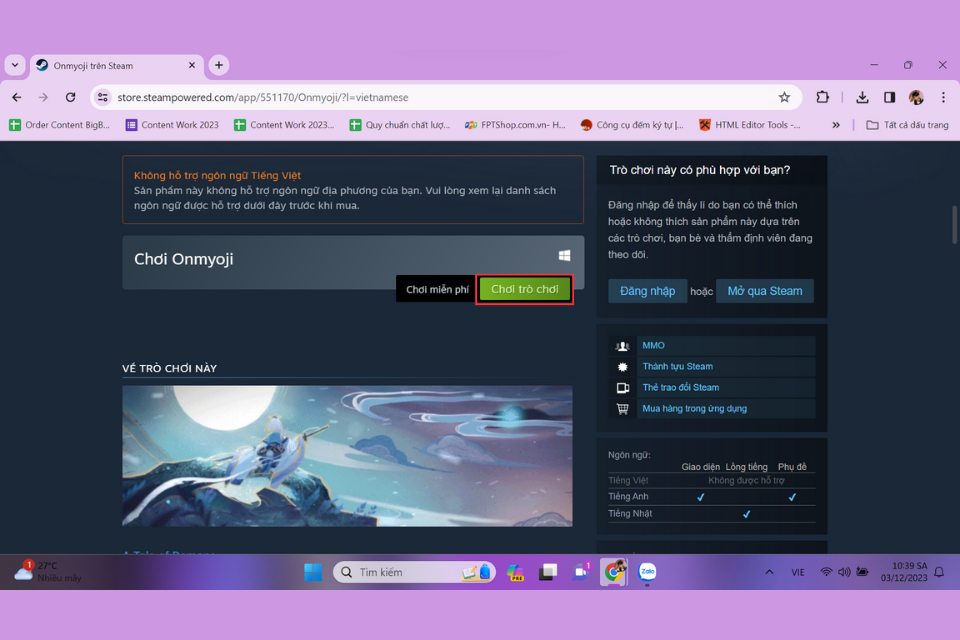Open Tất cả dấu trang folder

pyautogui.click(x=907, y=125)
